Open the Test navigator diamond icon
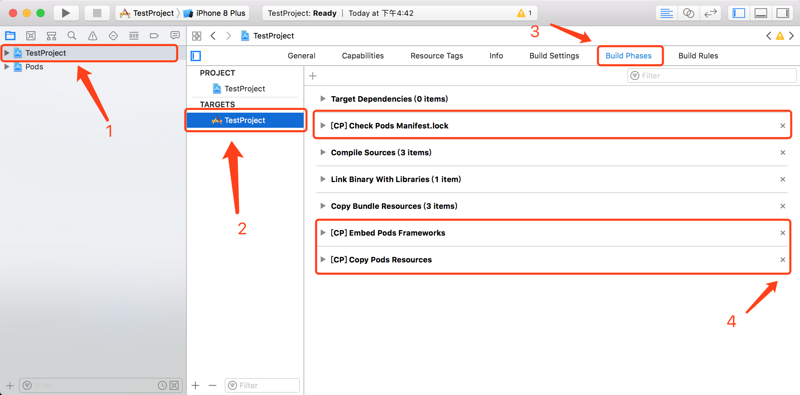This screenshot has height=395, width=800. click(x=113, y=36)
